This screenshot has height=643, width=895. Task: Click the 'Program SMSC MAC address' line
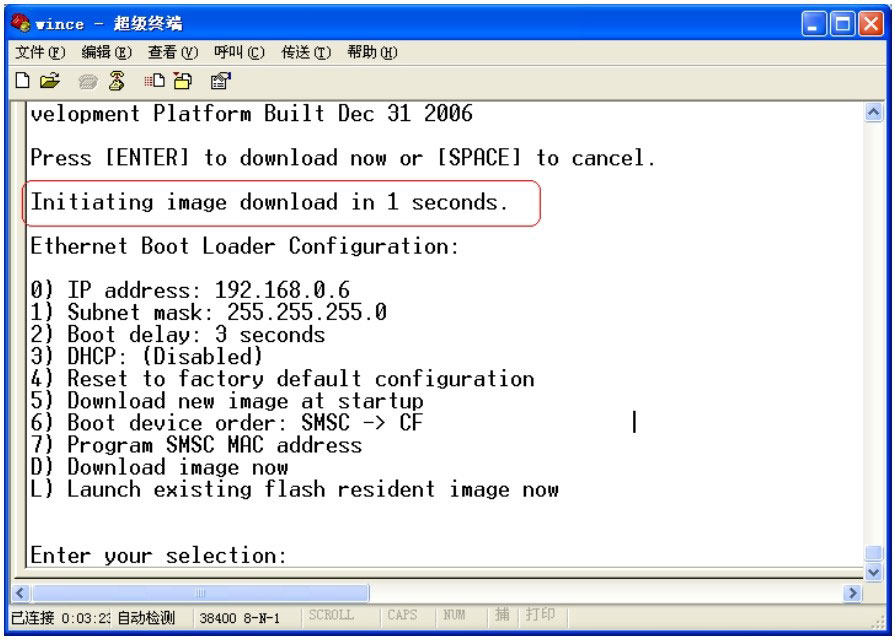click(x=196, y=445)
